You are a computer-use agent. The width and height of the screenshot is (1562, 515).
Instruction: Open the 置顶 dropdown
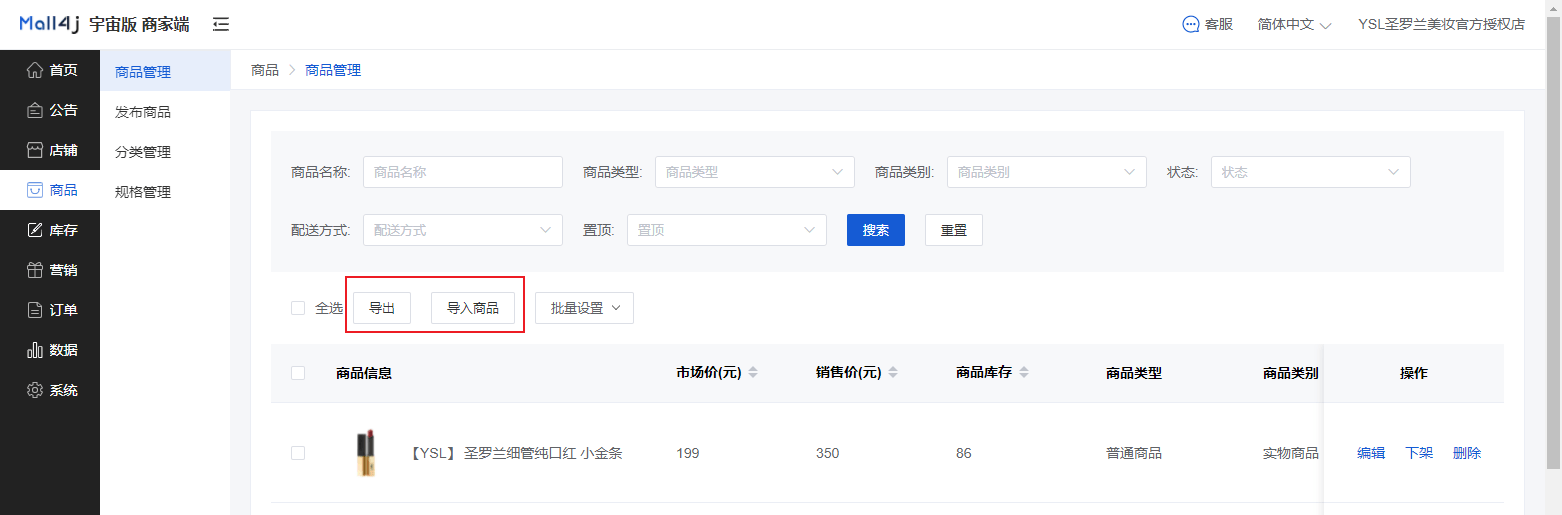click(x=727, y=230)
